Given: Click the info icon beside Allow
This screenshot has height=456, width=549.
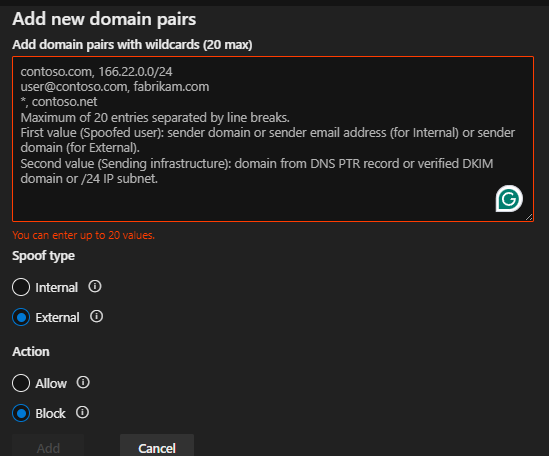Looking at the screenshot, I should pyautogui.click(x=83, y=382).
